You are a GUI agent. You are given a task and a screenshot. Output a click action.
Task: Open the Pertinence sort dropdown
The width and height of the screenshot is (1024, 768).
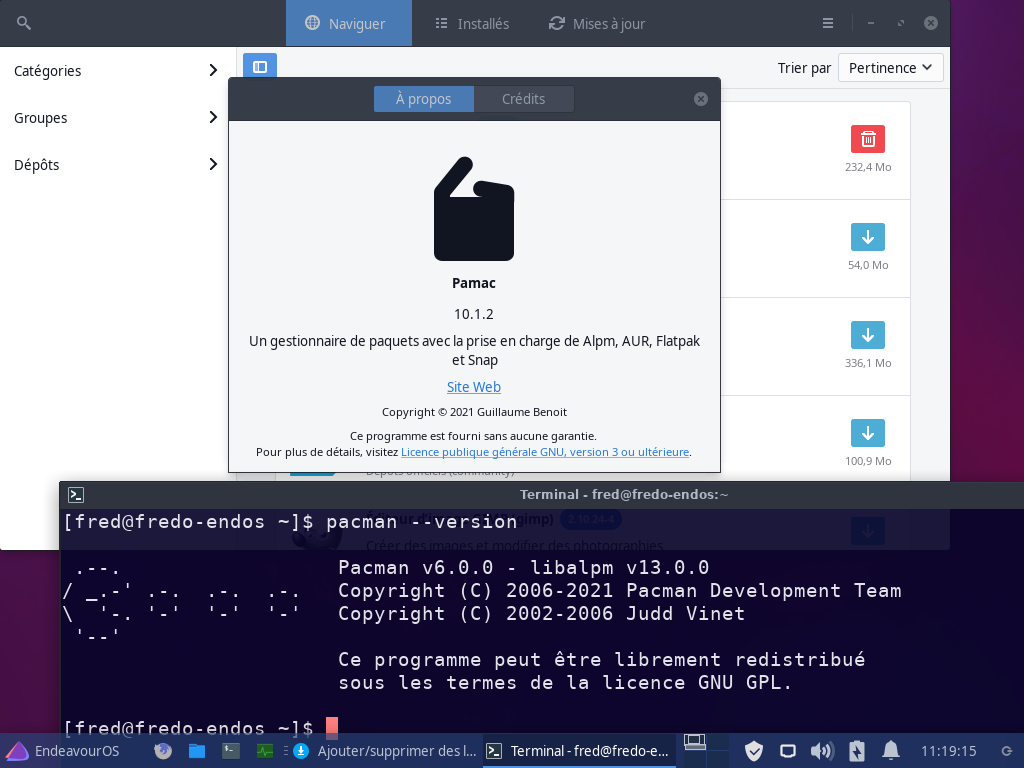pos(890,67)
